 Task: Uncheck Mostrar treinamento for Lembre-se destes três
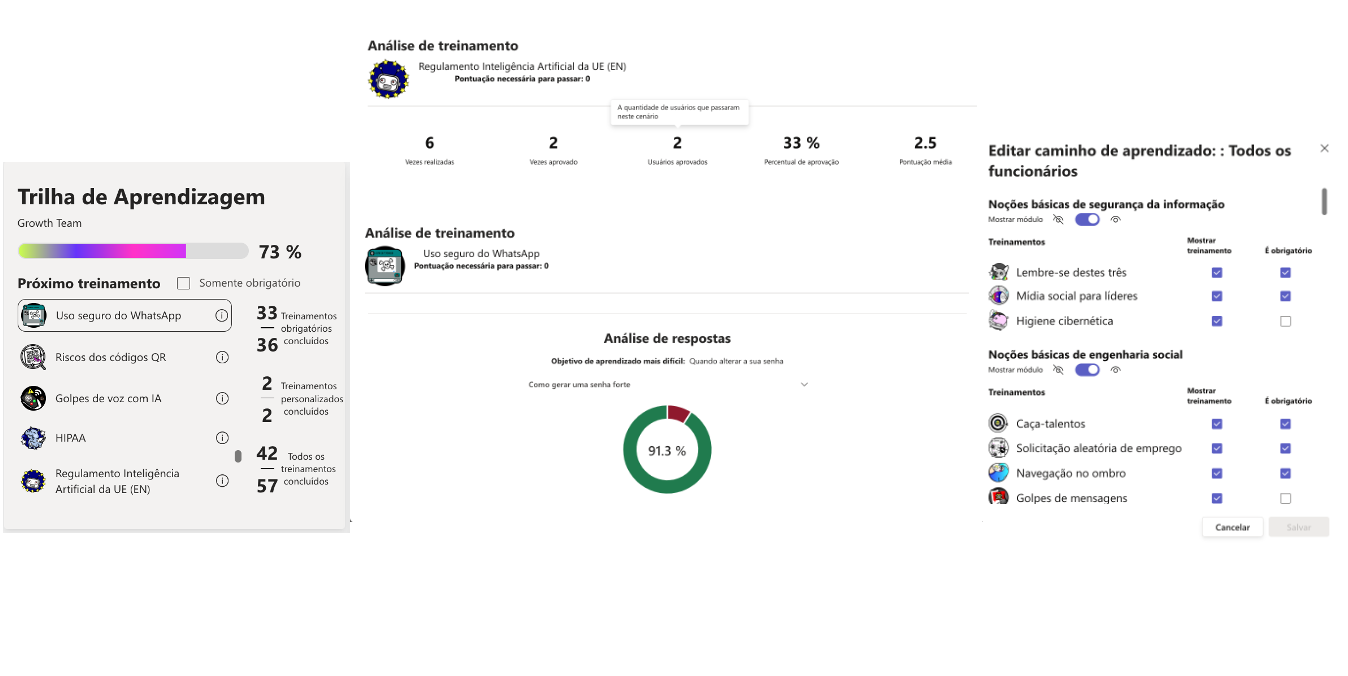point(1217,272)
